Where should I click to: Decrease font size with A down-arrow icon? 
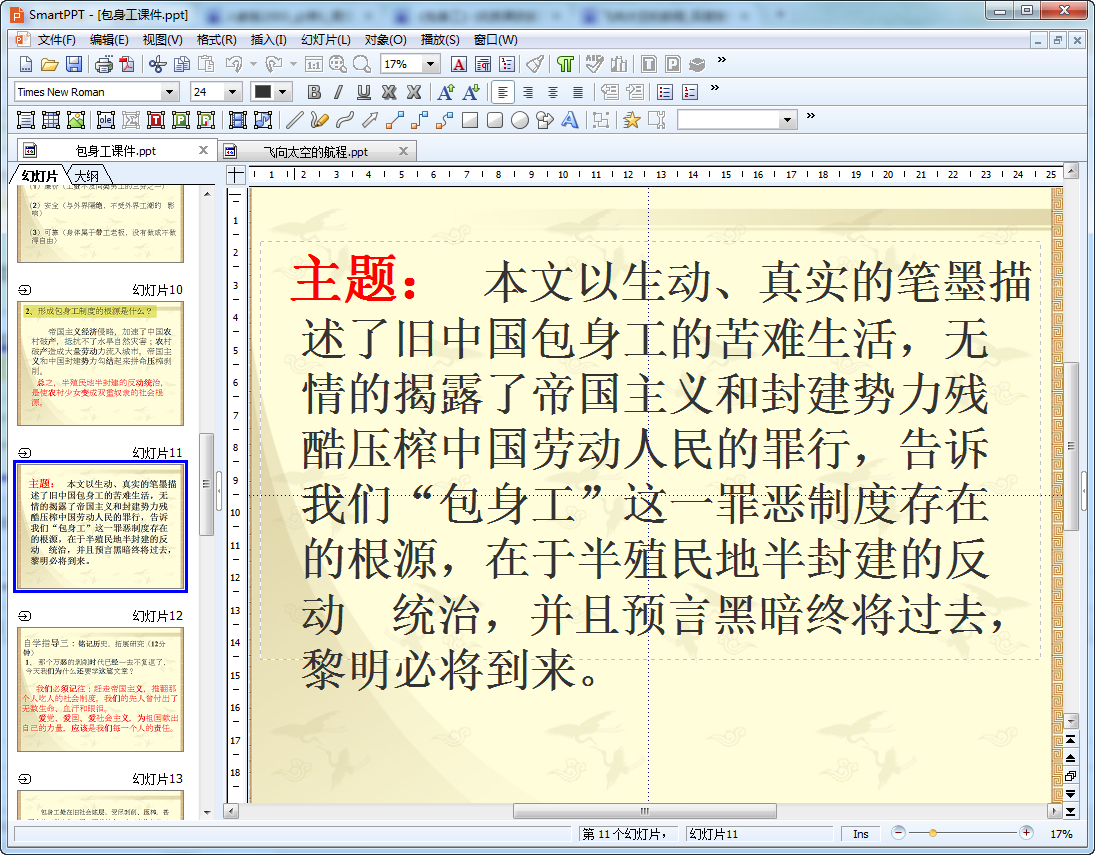pyautogui.click(x=471, y=92)
